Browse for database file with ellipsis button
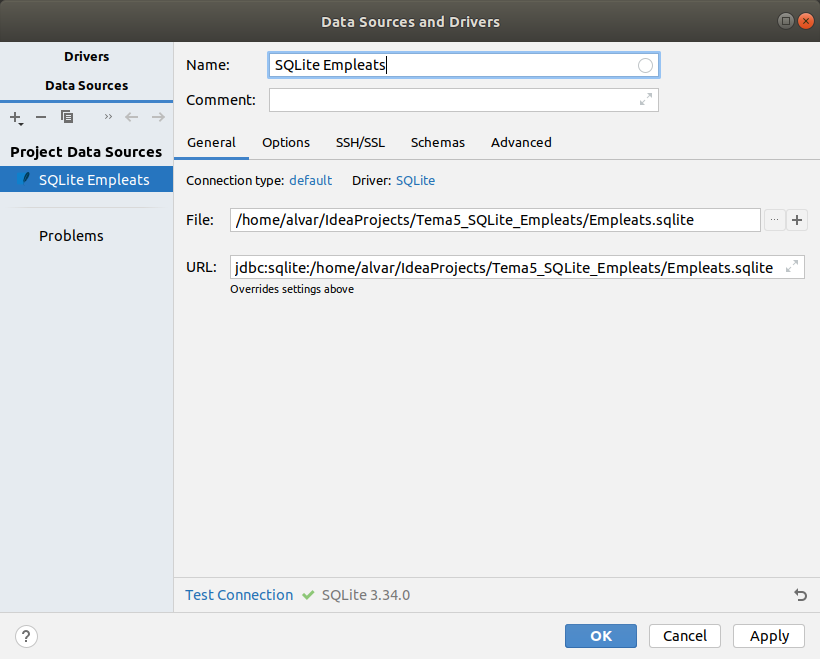 click(775, 220)
